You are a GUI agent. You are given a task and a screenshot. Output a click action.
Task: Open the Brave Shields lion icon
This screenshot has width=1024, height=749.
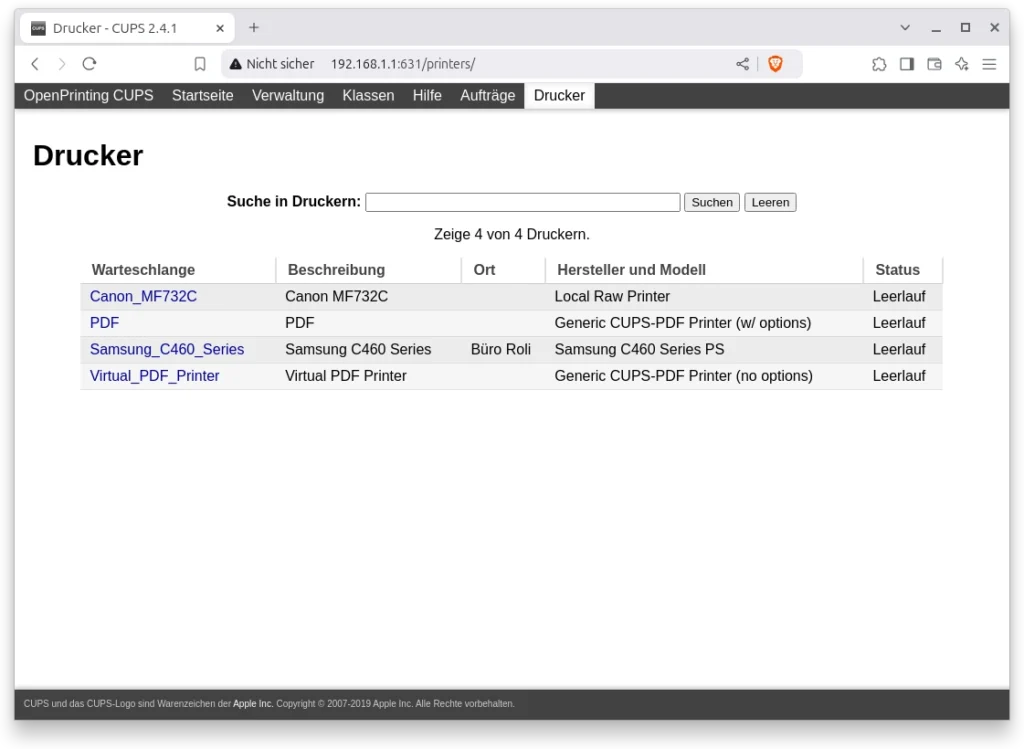click(x=775, y=64)
